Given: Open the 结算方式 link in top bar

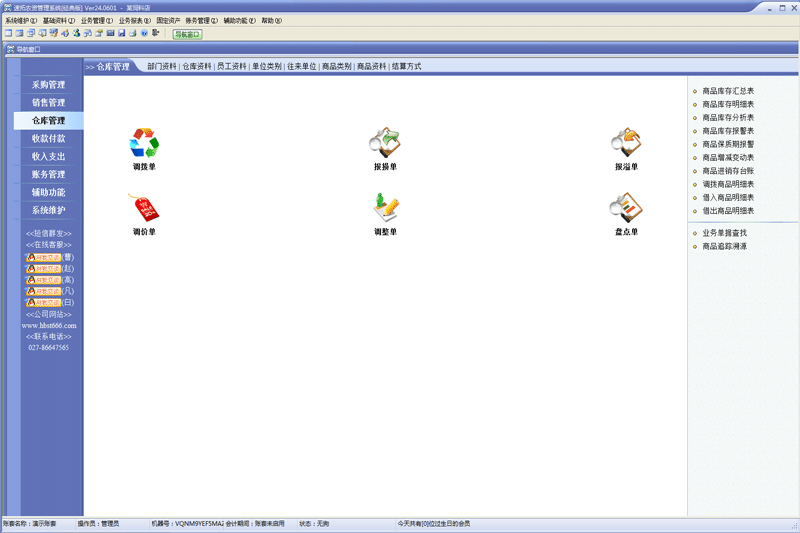Looking at the screenshot, I should point(407,66).
